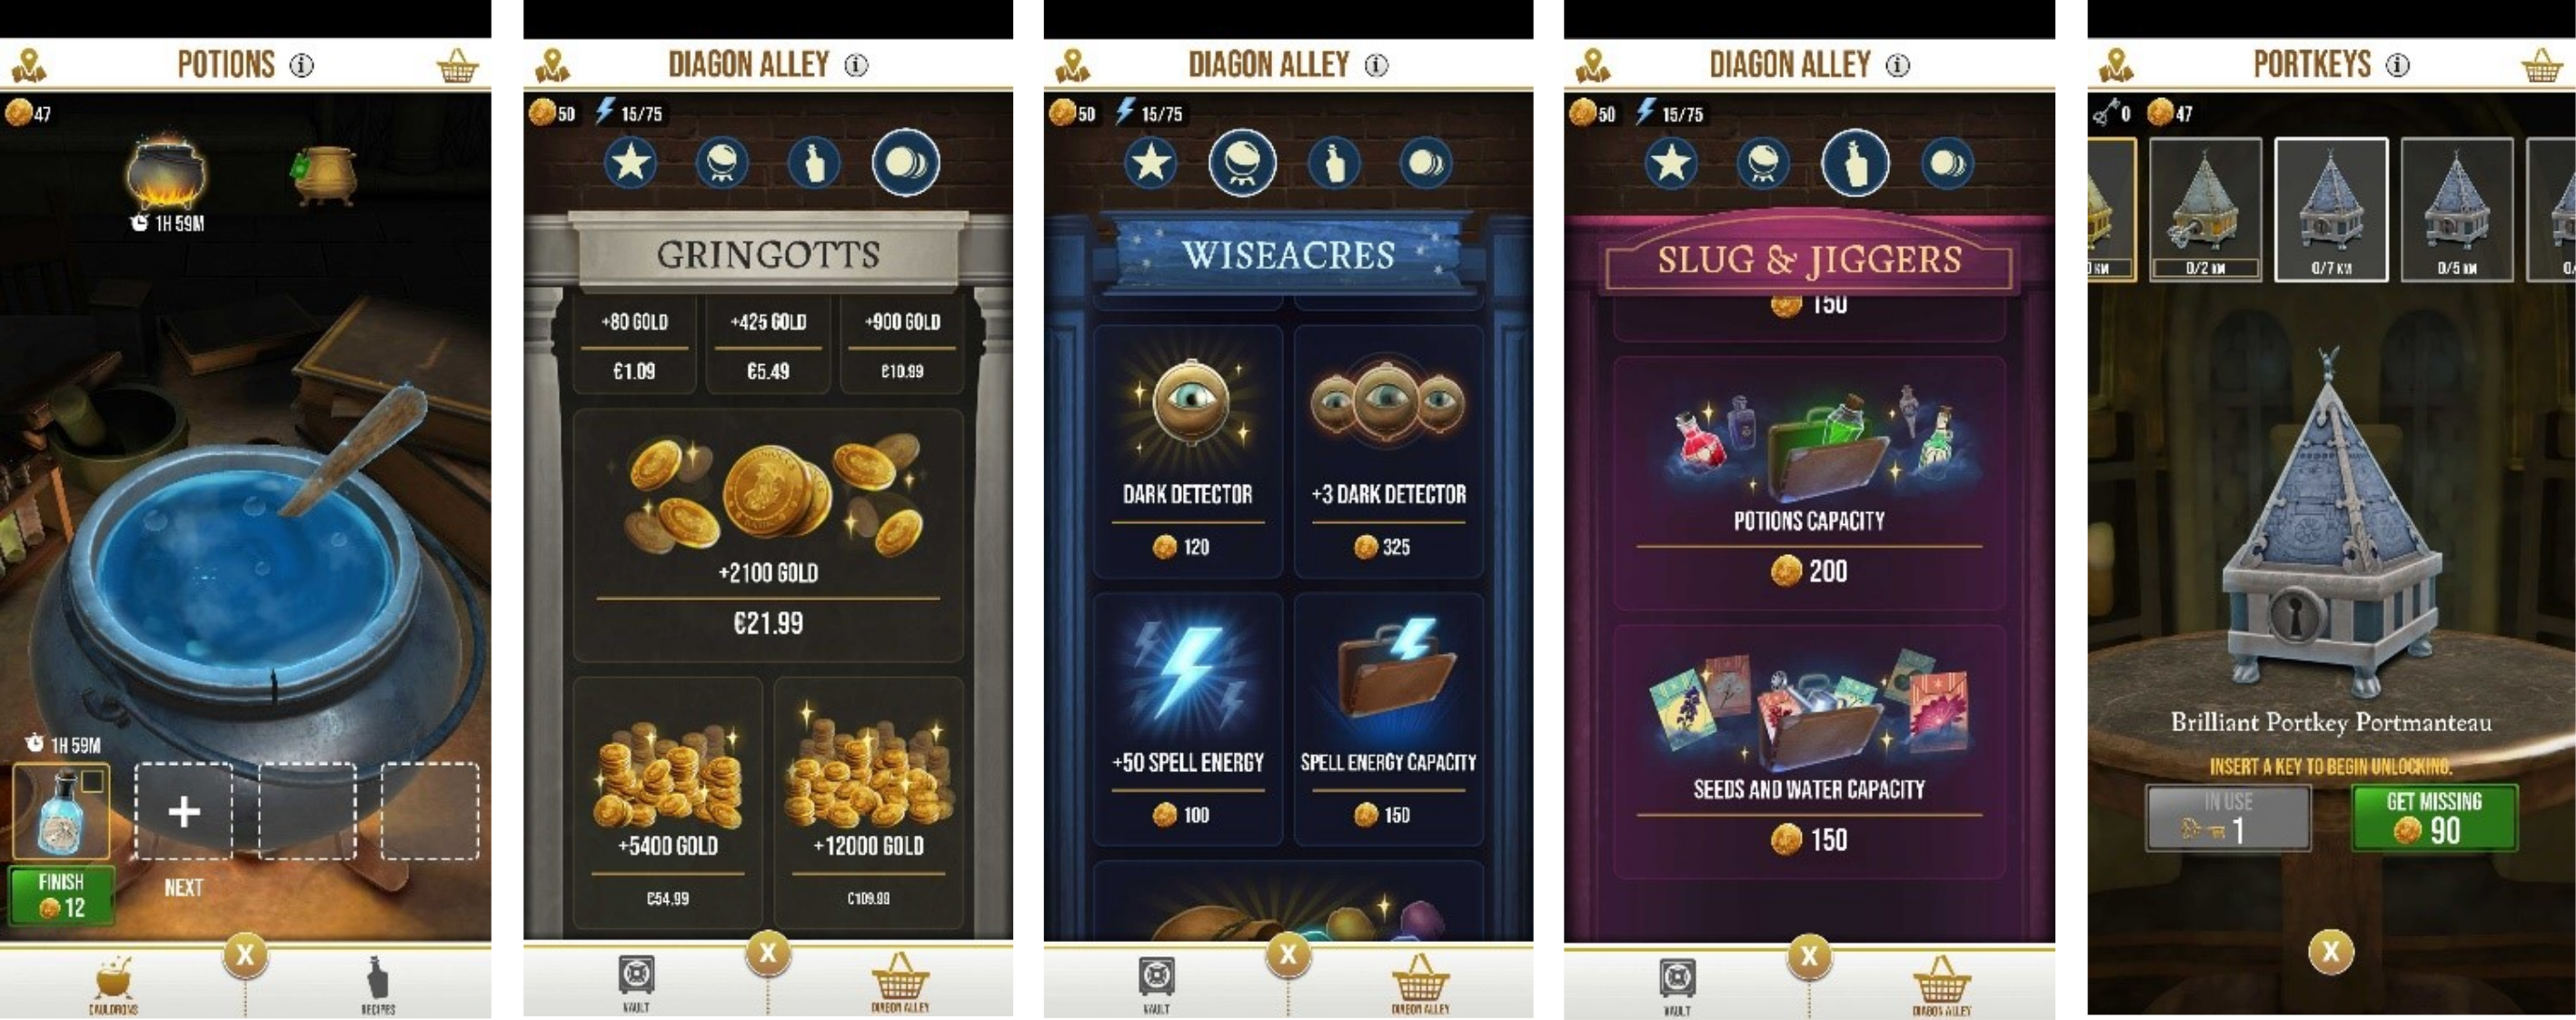Purchase the +80 Gold pack
Viewport: 2576px width, 1020px height.
634,345
